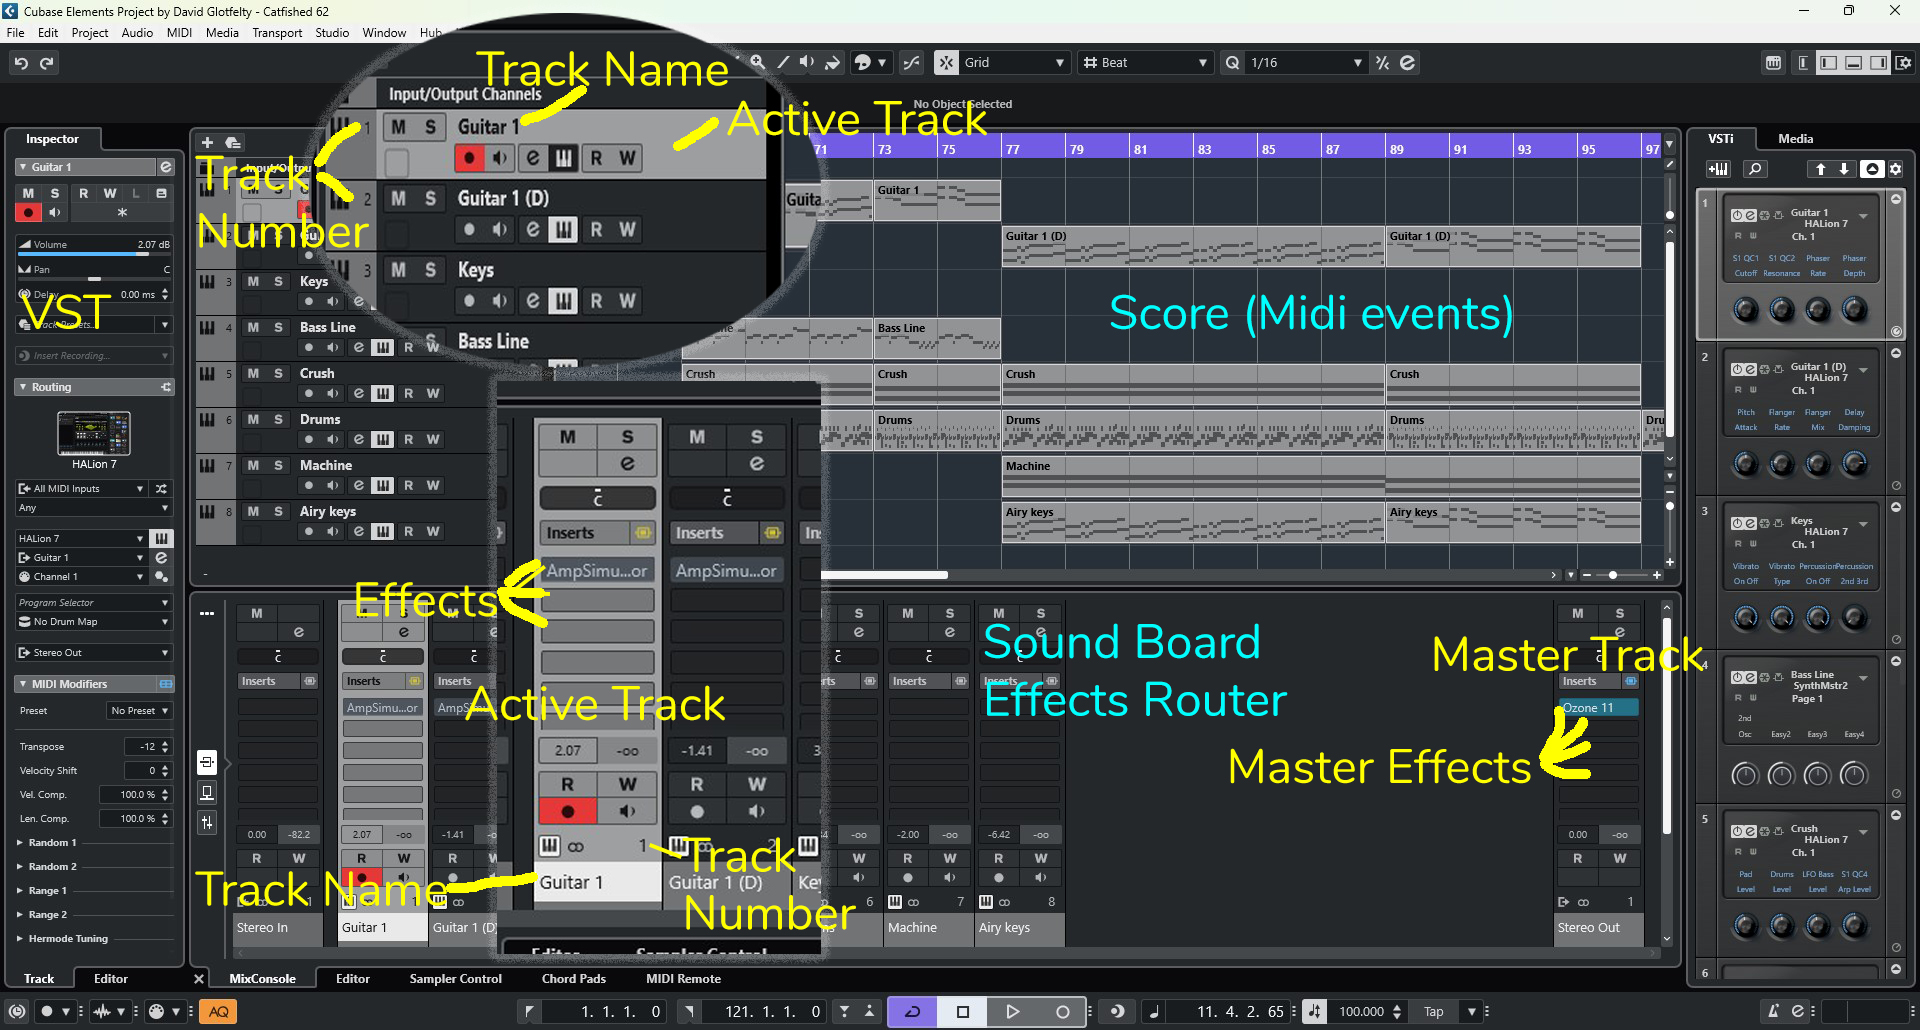Add a track instrument in VSTi rack
The width and height of the screenshot is (1920, 1030).
click(x=1718, y=169)
